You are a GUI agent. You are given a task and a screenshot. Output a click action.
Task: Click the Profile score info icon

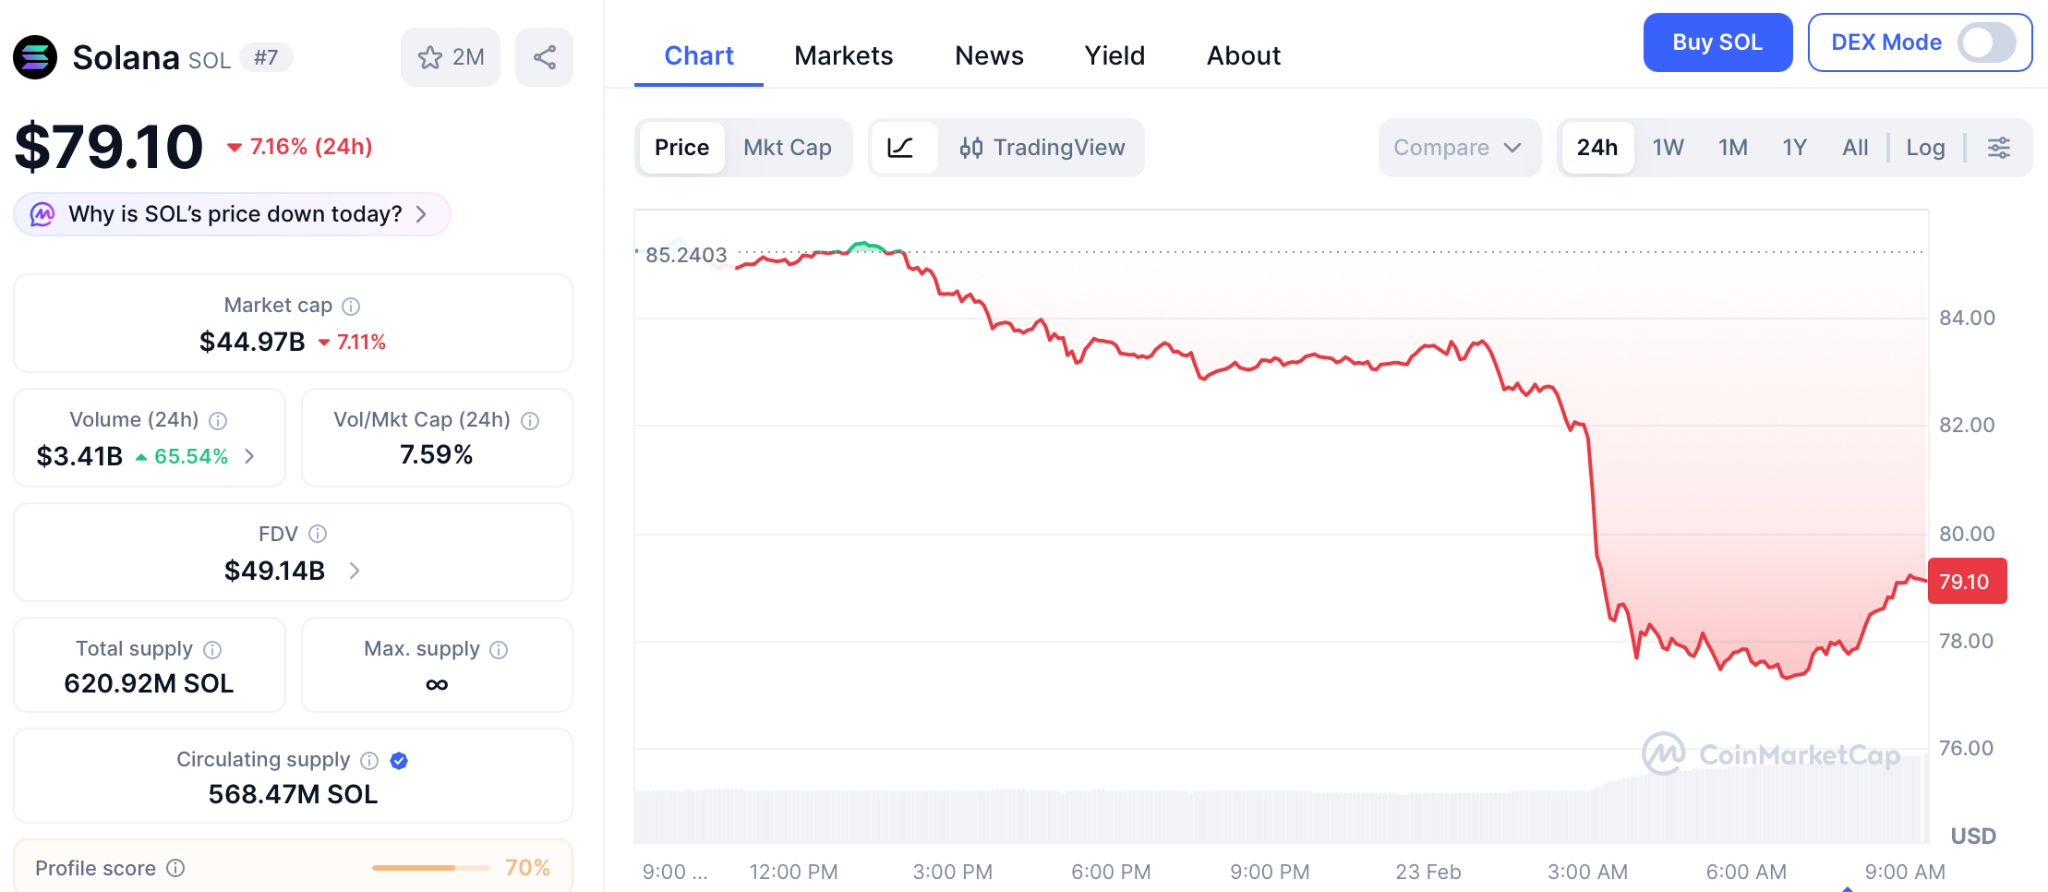pos(176,867)
